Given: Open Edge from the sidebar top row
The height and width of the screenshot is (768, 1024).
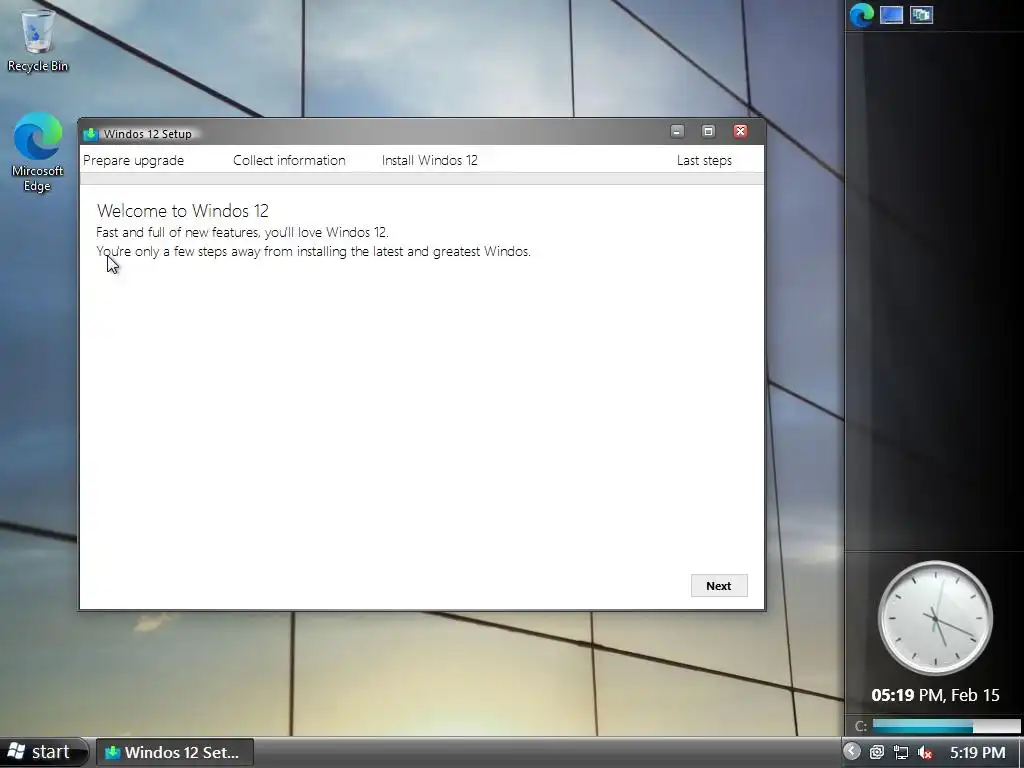Looking at the screenshot, I should click(x=861, y=14).
